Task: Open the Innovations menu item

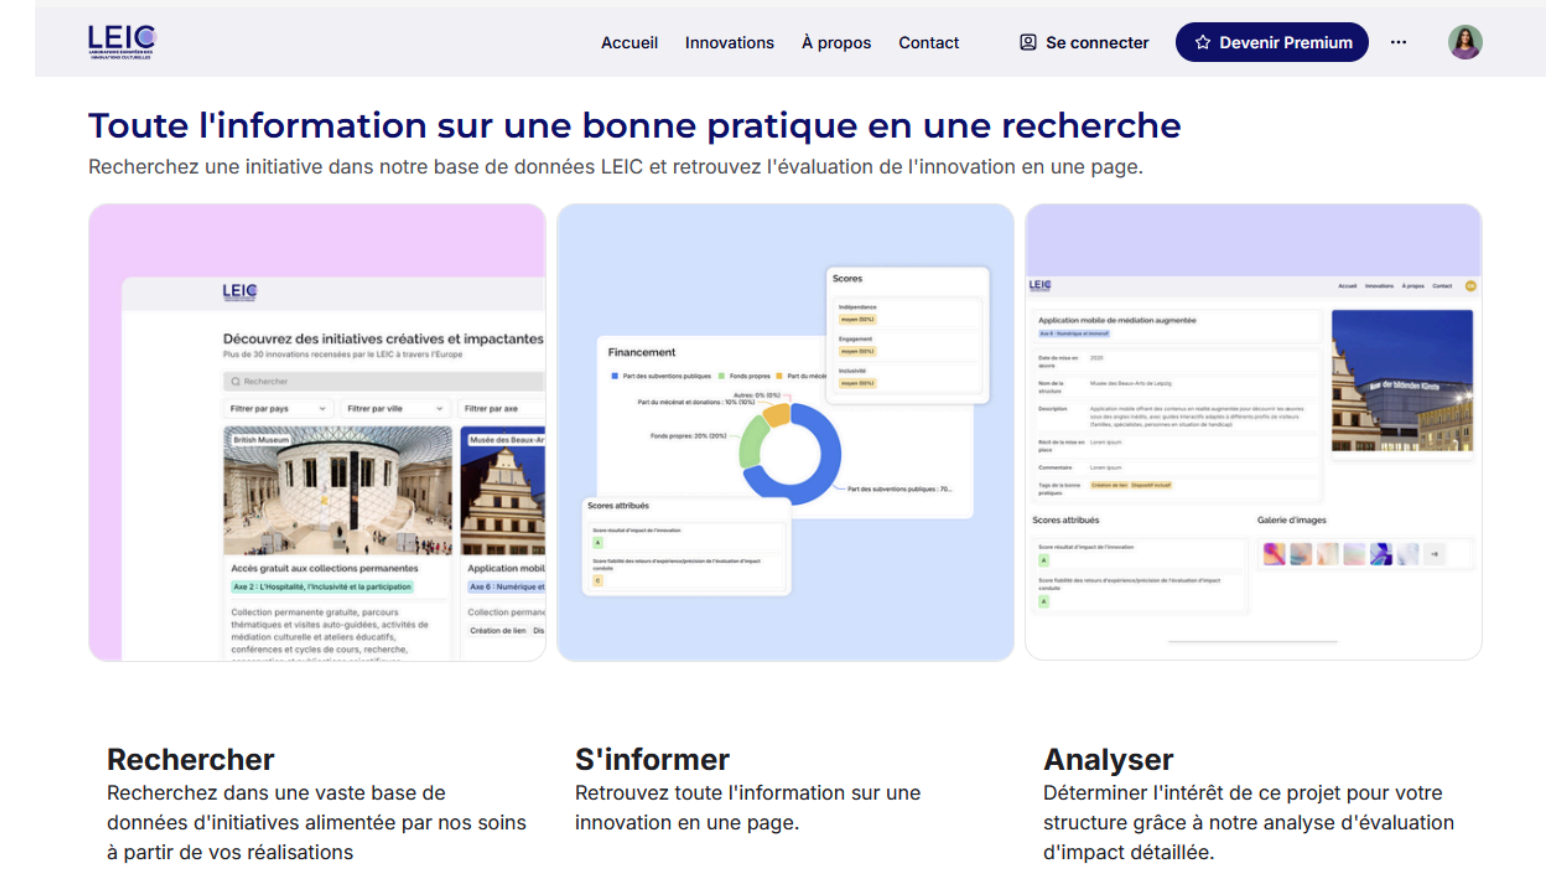Action: 729,42
